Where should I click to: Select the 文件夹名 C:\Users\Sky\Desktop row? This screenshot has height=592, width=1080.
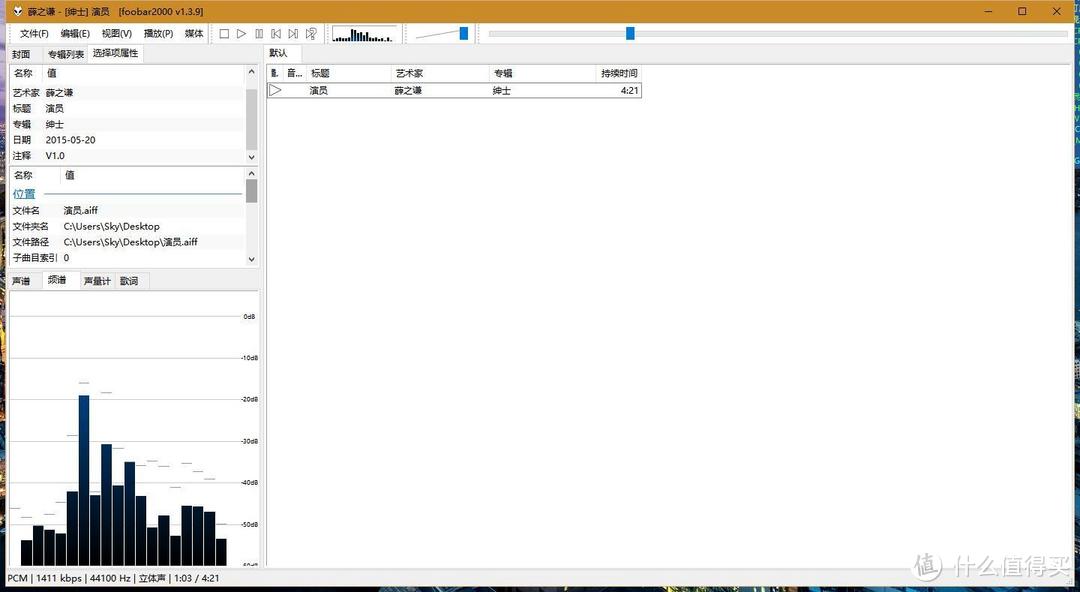127,226
